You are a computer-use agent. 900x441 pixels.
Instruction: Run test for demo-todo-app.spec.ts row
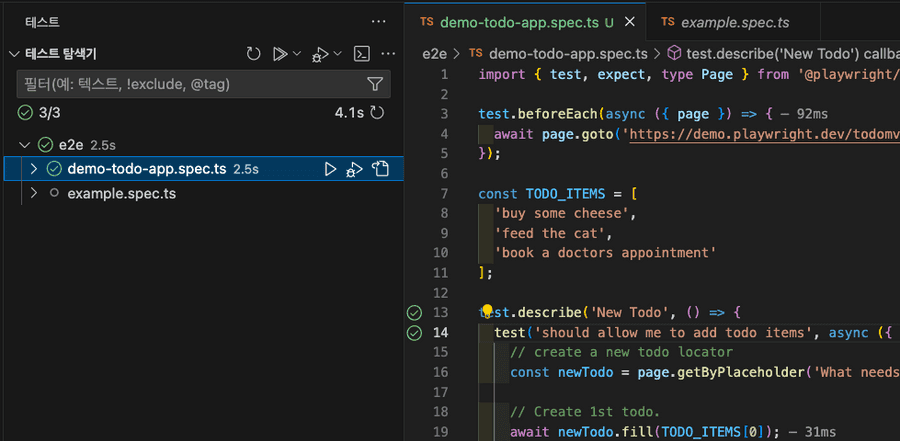pos(331,169)
